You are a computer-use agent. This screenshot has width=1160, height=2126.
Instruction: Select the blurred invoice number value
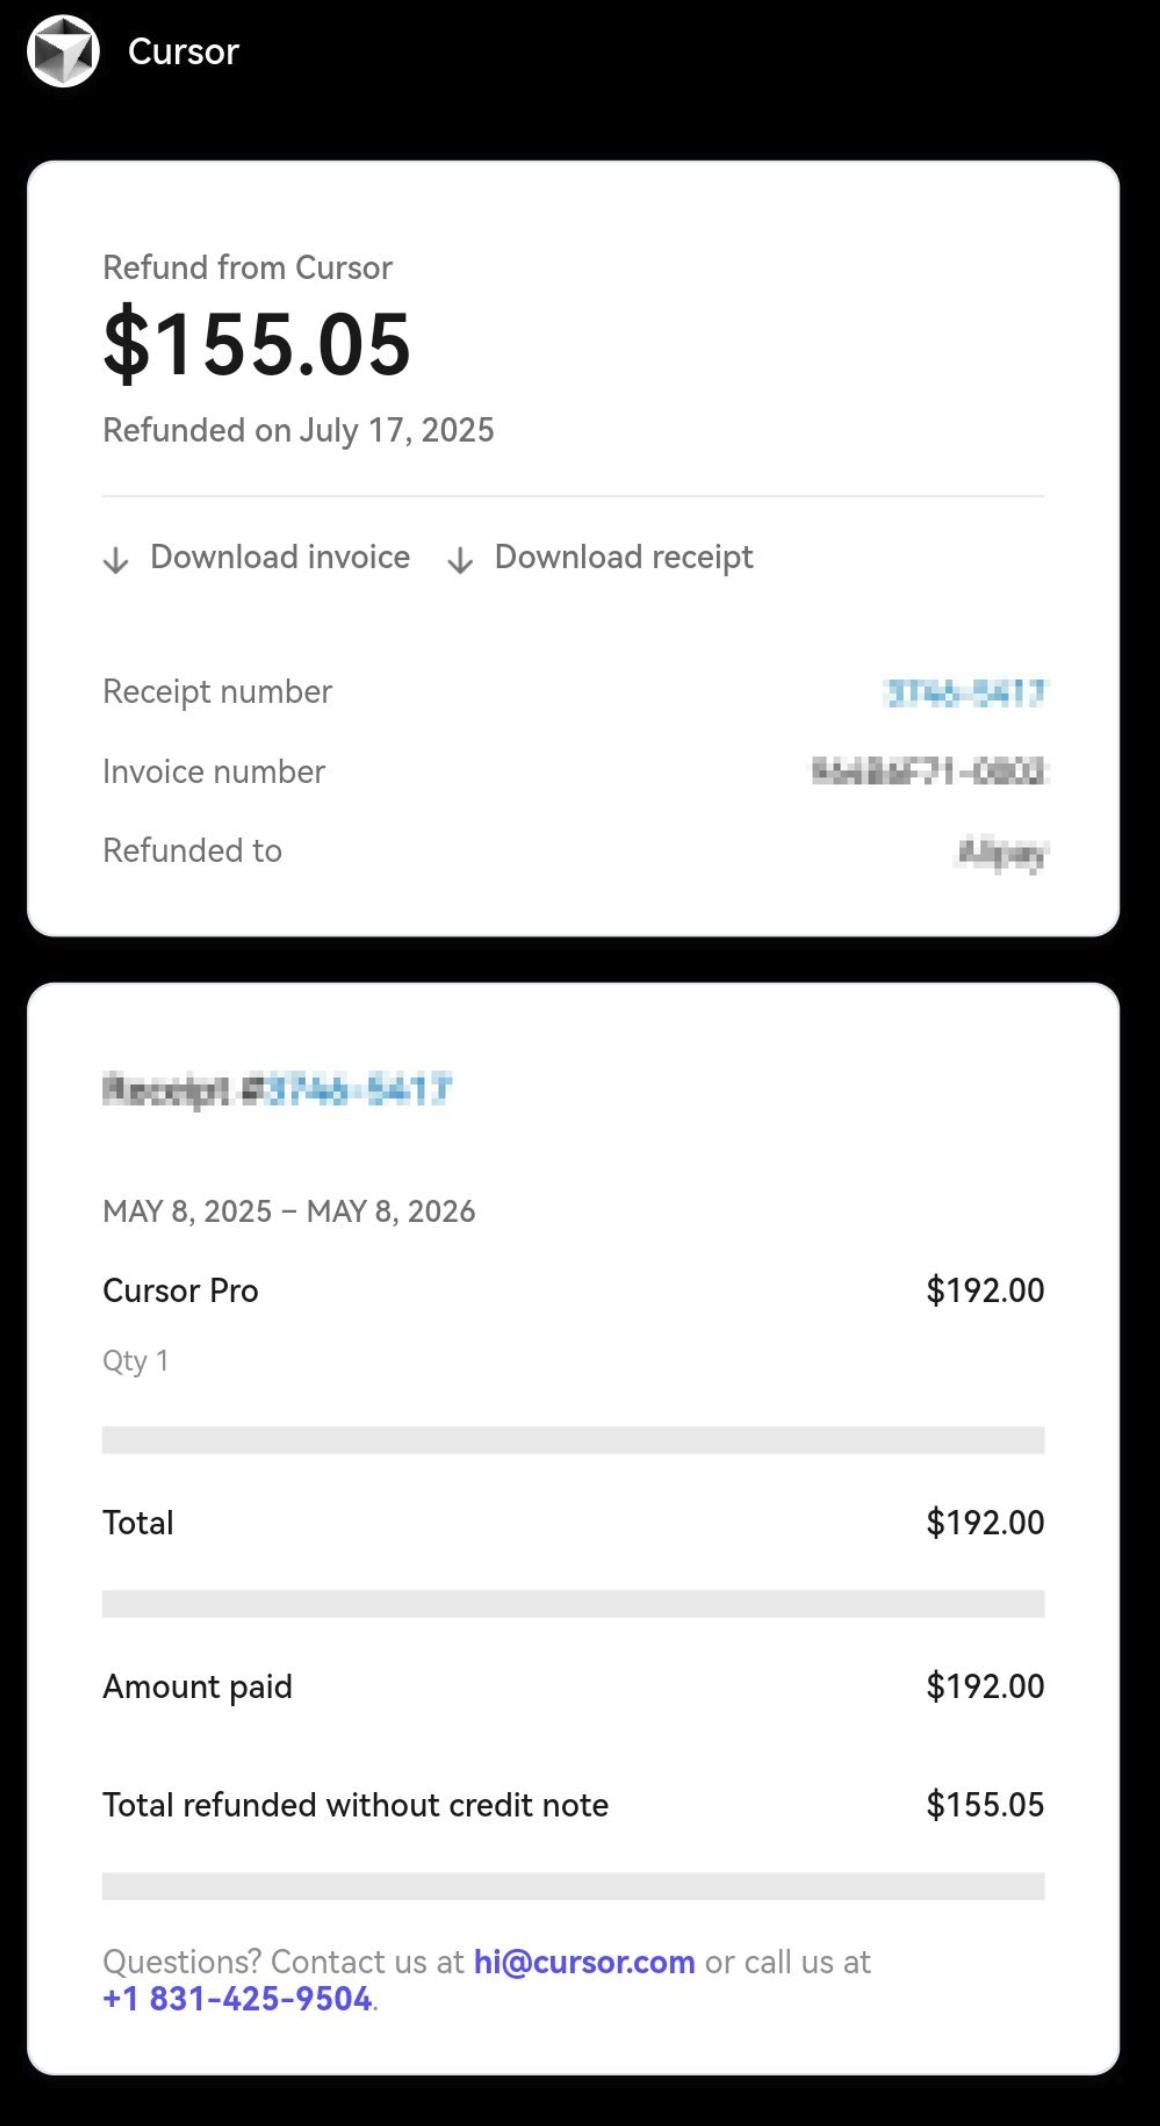[x=928, y=771]
